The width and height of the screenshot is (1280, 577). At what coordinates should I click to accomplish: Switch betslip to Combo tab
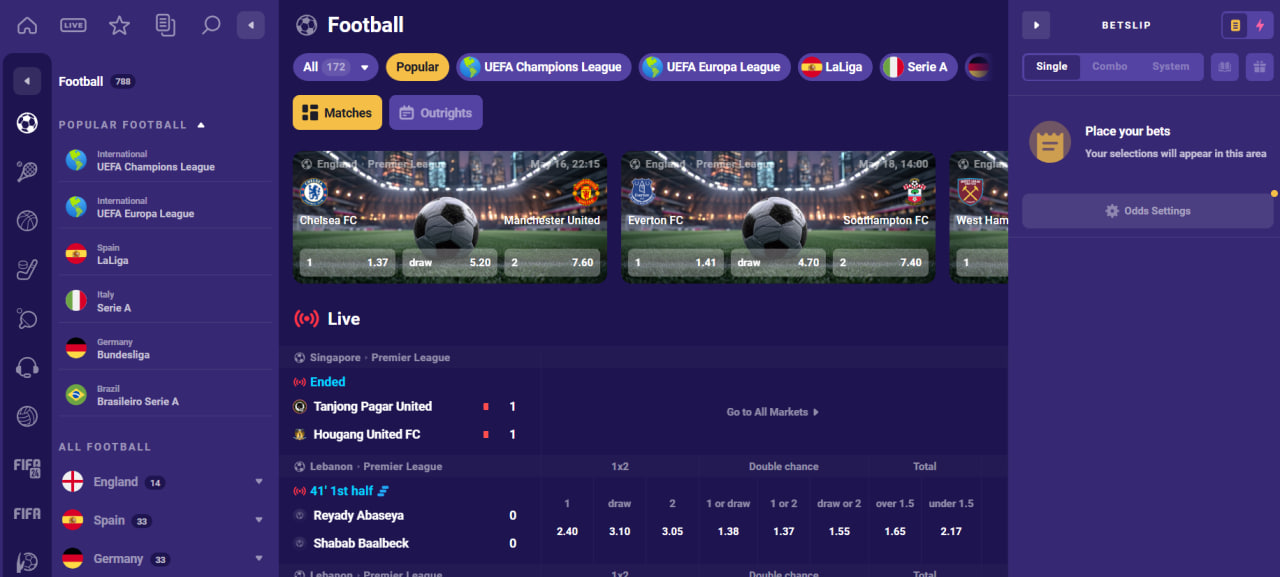[x=1109, y=67]
